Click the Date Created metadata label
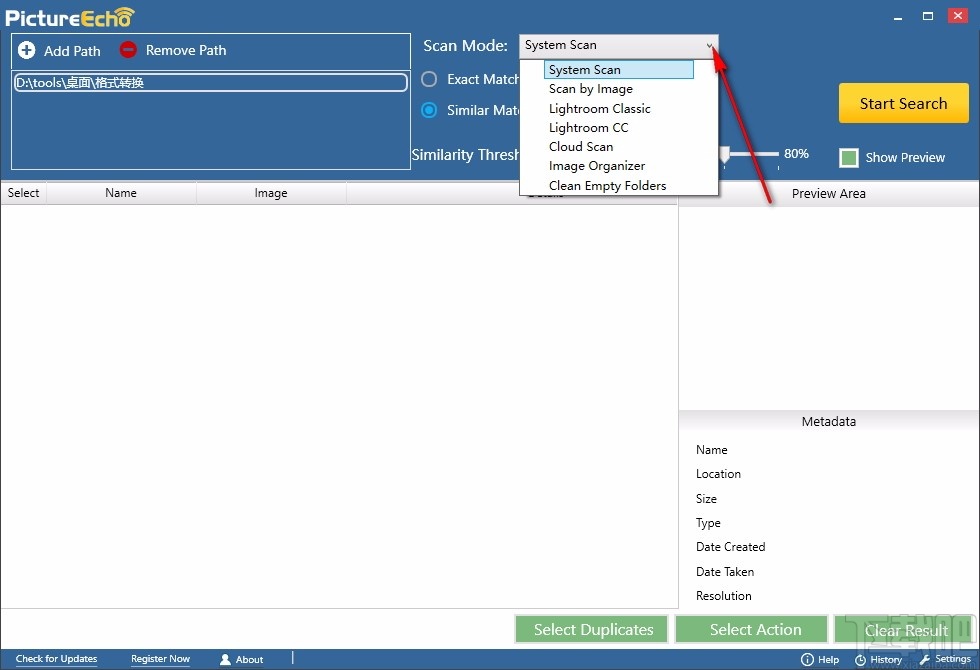This screenshot has height=670, width=980. point(730,547)
